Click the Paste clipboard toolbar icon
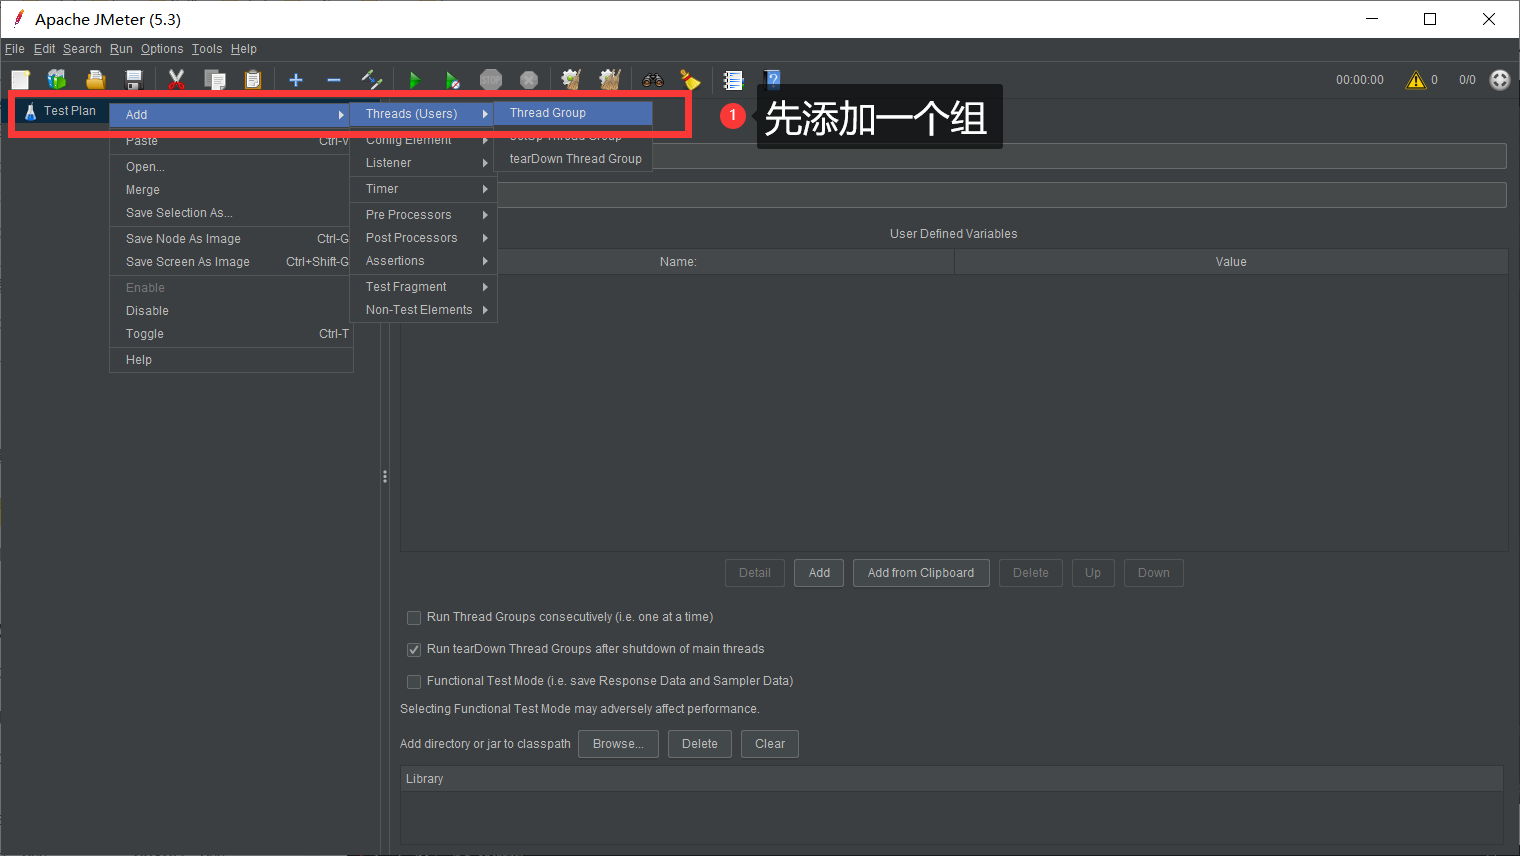 pyautogui.click(x=253, y=80)
